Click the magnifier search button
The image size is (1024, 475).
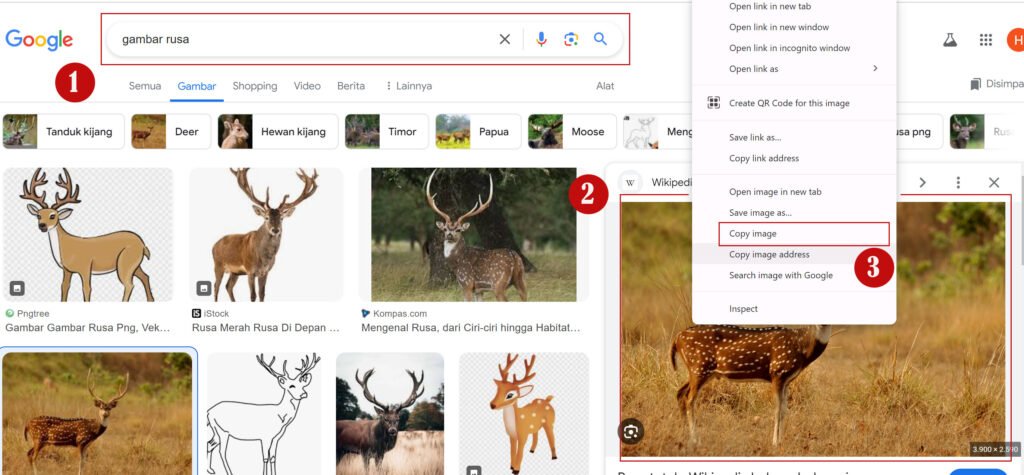coord(601,39)
